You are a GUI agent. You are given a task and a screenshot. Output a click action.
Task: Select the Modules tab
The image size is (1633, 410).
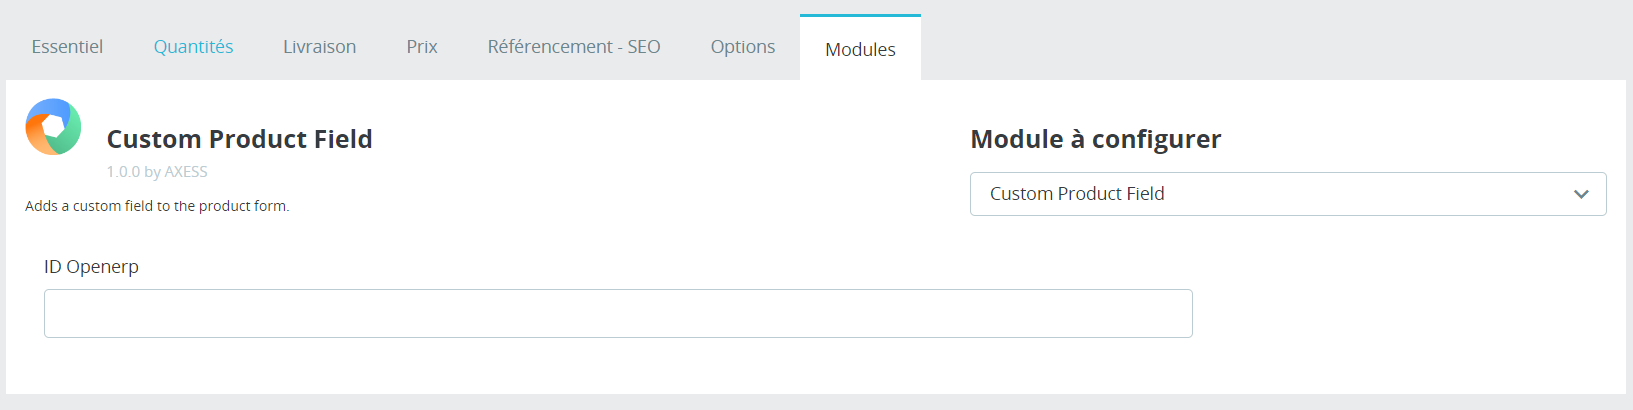click(x=860, y=49)
